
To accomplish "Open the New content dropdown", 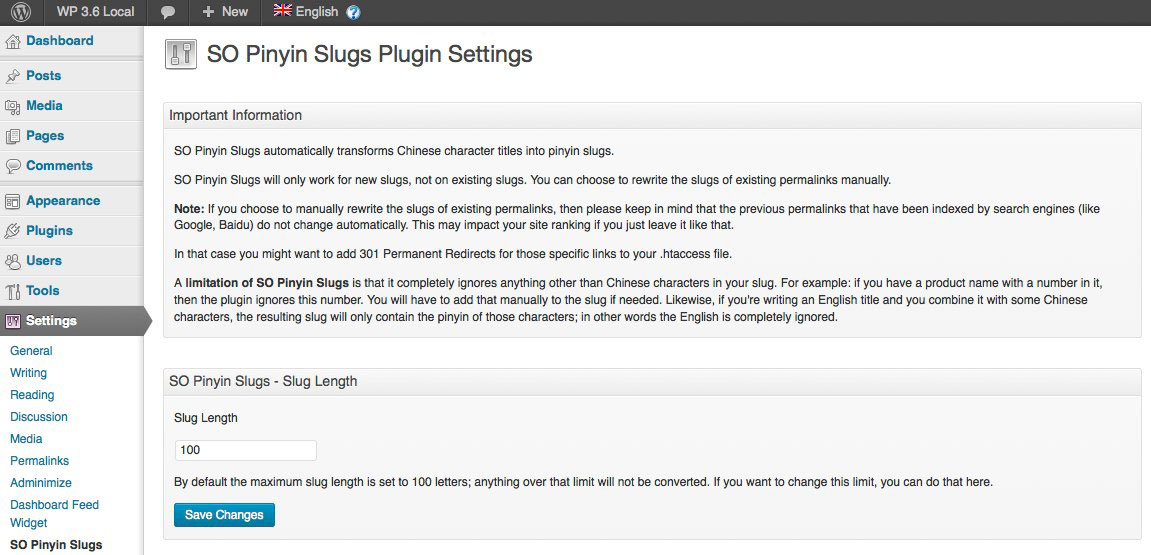I will 225,12.
